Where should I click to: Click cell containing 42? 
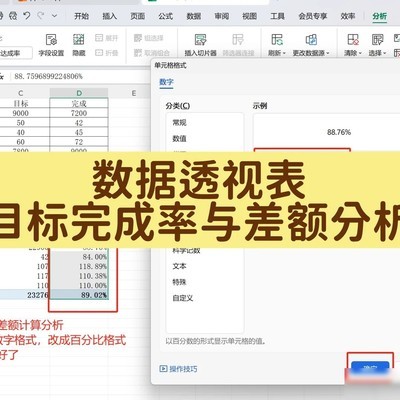[79, 123]
